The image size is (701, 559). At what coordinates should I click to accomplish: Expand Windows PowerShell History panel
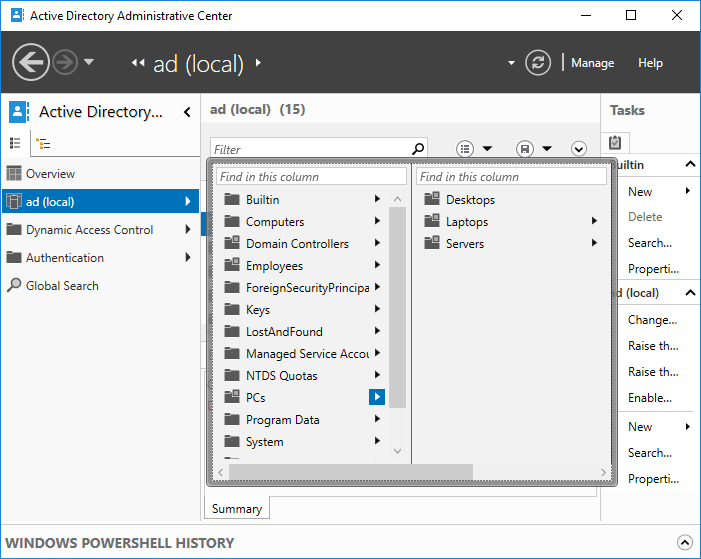tap(684, 542)
